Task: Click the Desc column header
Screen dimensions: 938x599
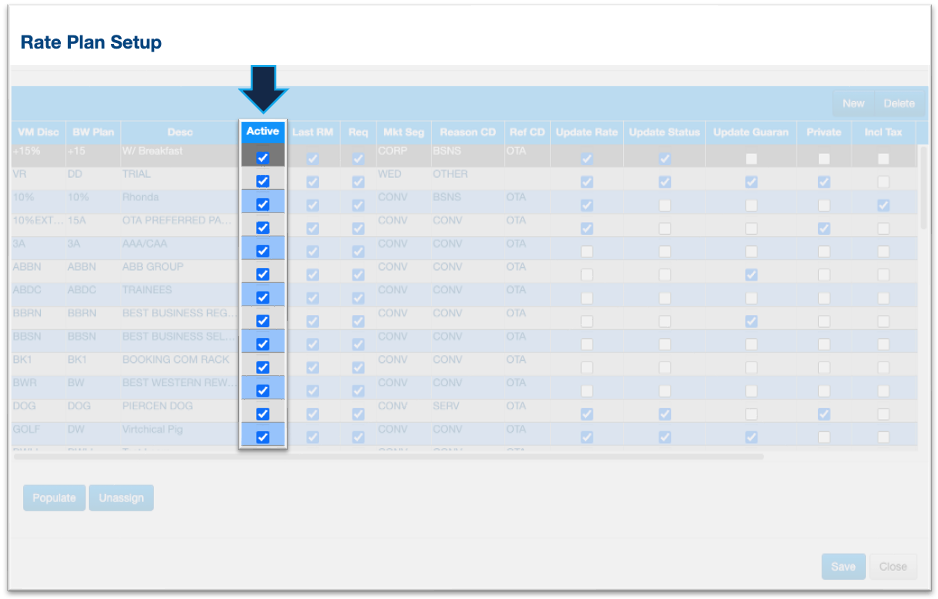Action: point(180,132)
